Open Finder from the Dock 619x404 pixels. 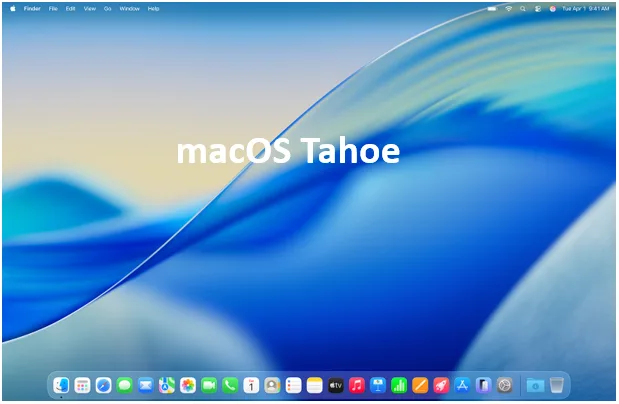(x=61, y=385)
